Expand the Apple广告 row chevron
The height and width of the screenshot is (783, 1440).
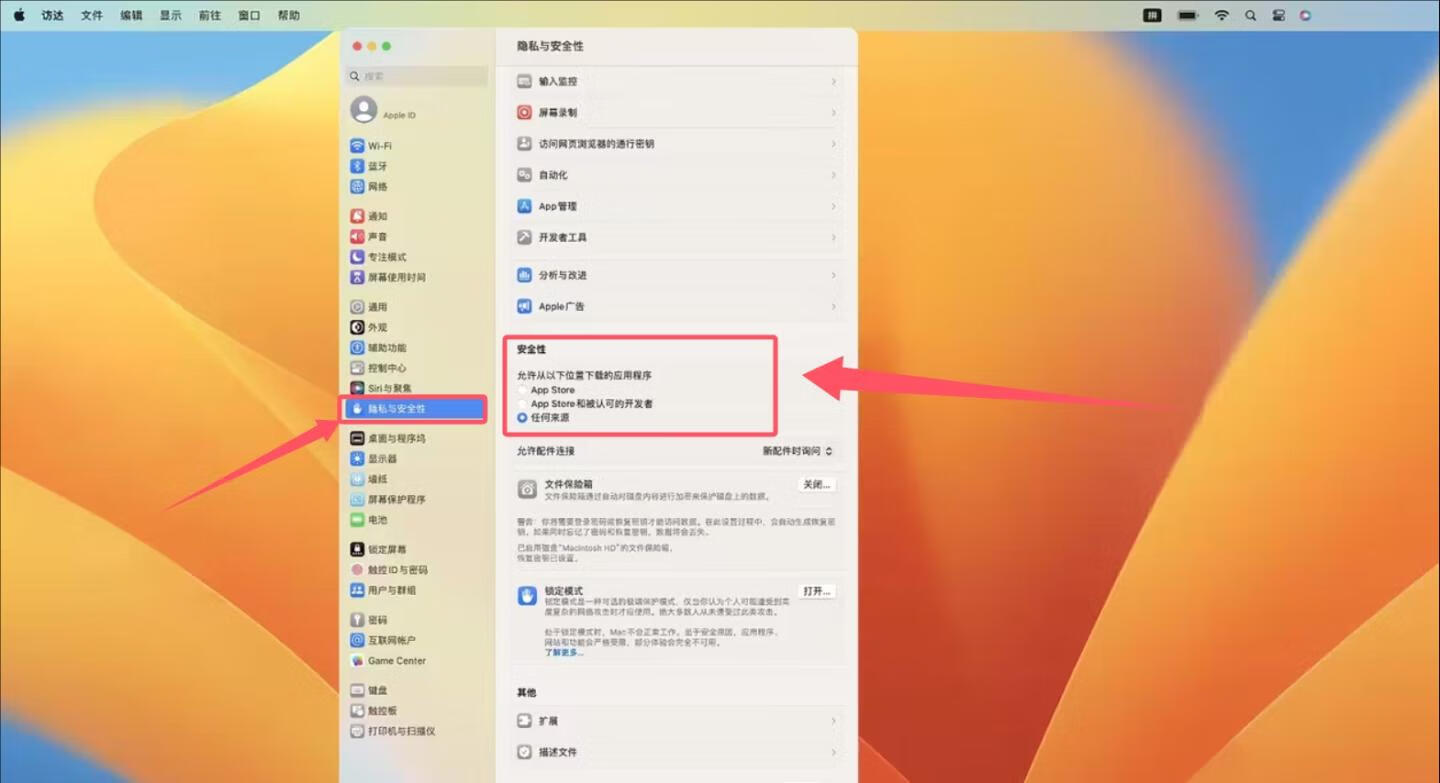[833, 307]
